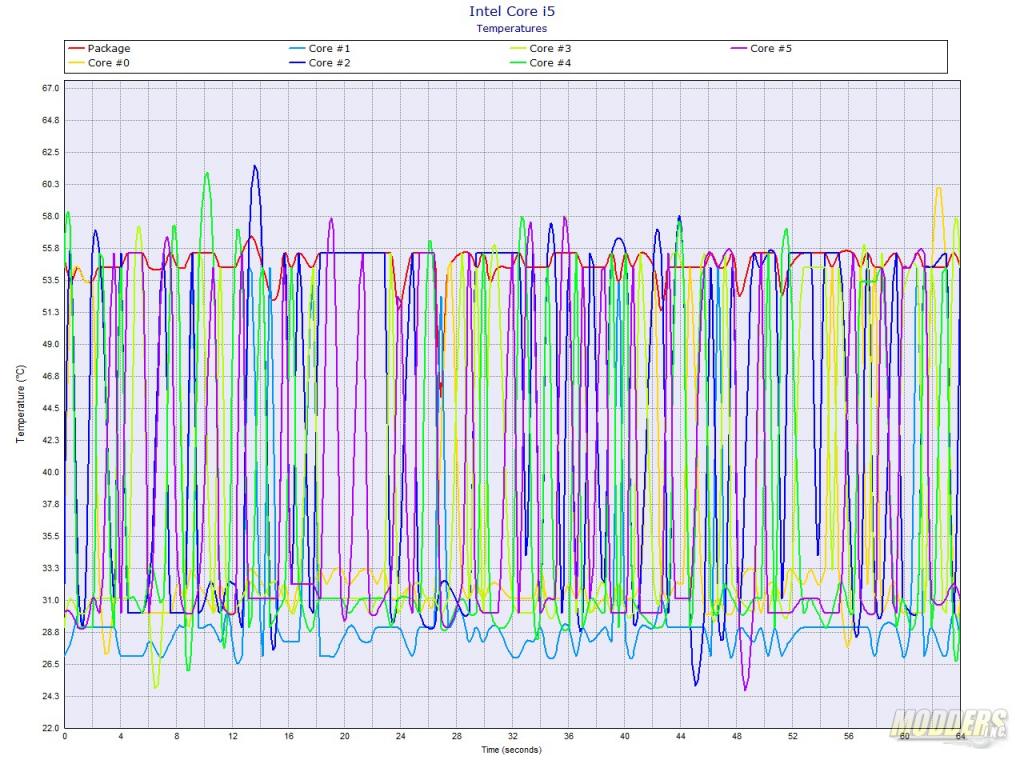Viewport: 1024px width, 768px height.
Task: Click the 64.8 temperature axis value
Action: click(x=50, y=120)
